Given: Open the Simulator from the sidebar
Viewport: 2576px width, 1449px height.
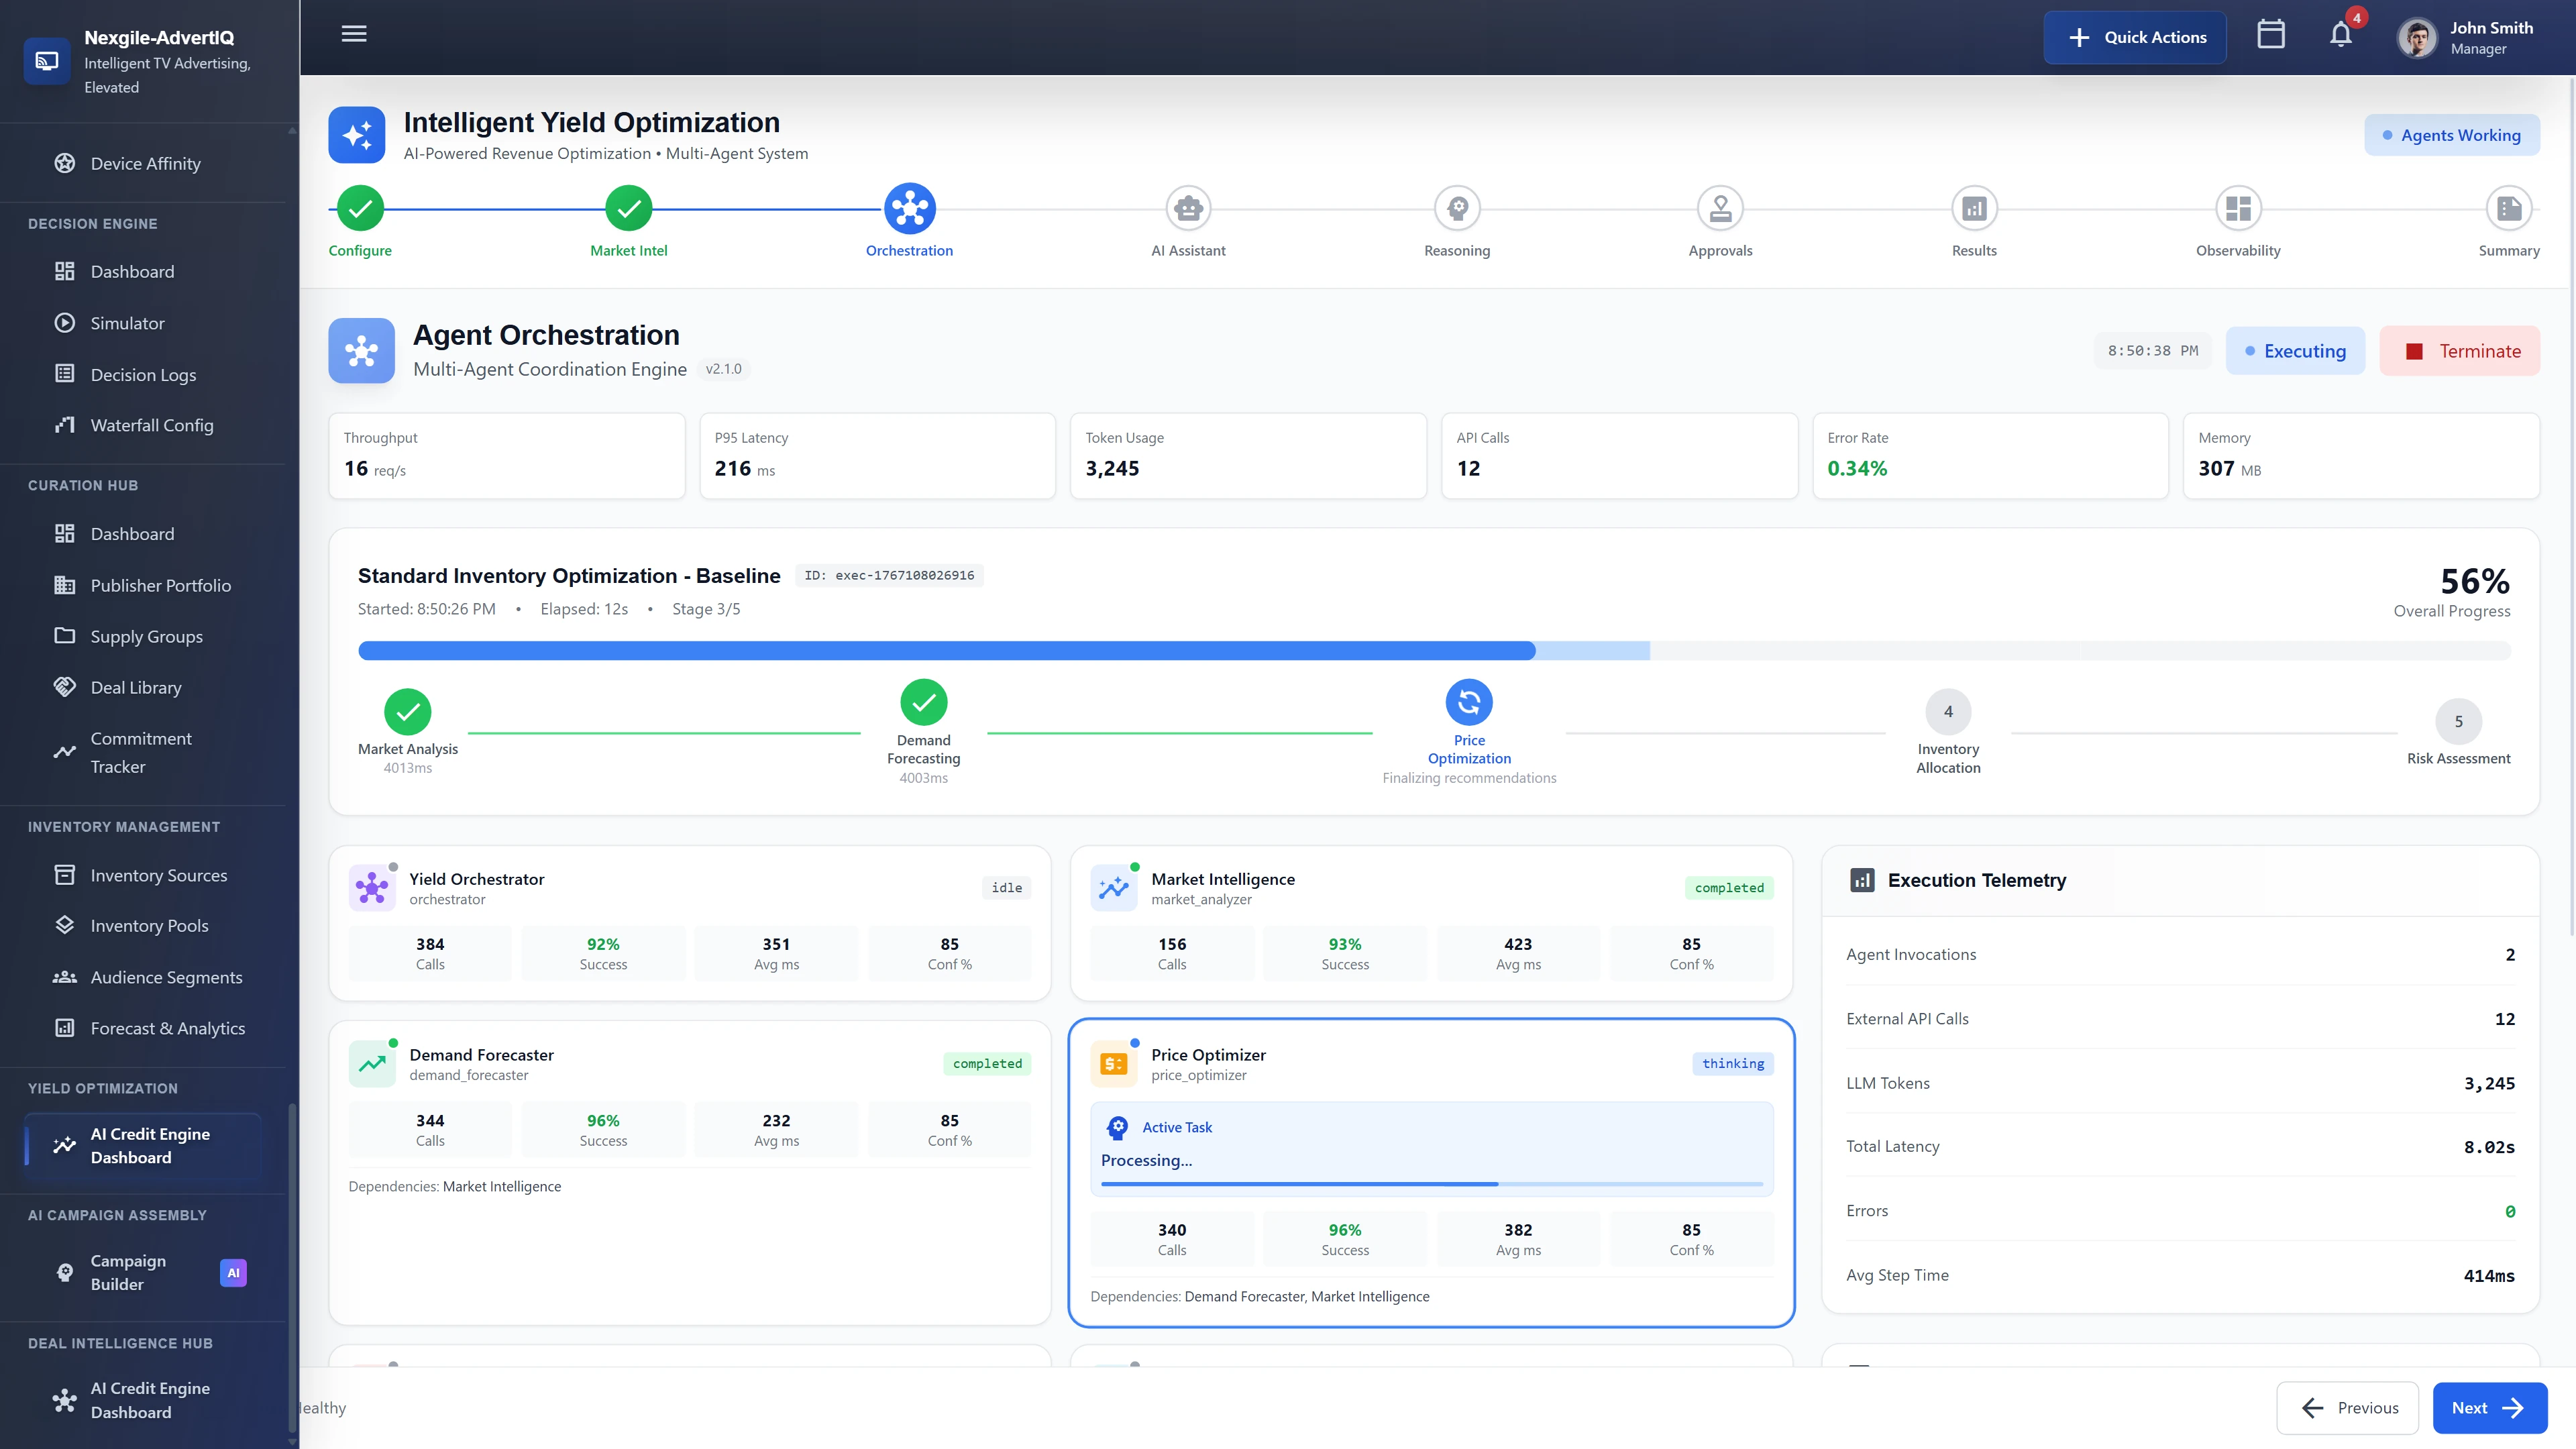Looking at the screenshot, I should point(126,322).
